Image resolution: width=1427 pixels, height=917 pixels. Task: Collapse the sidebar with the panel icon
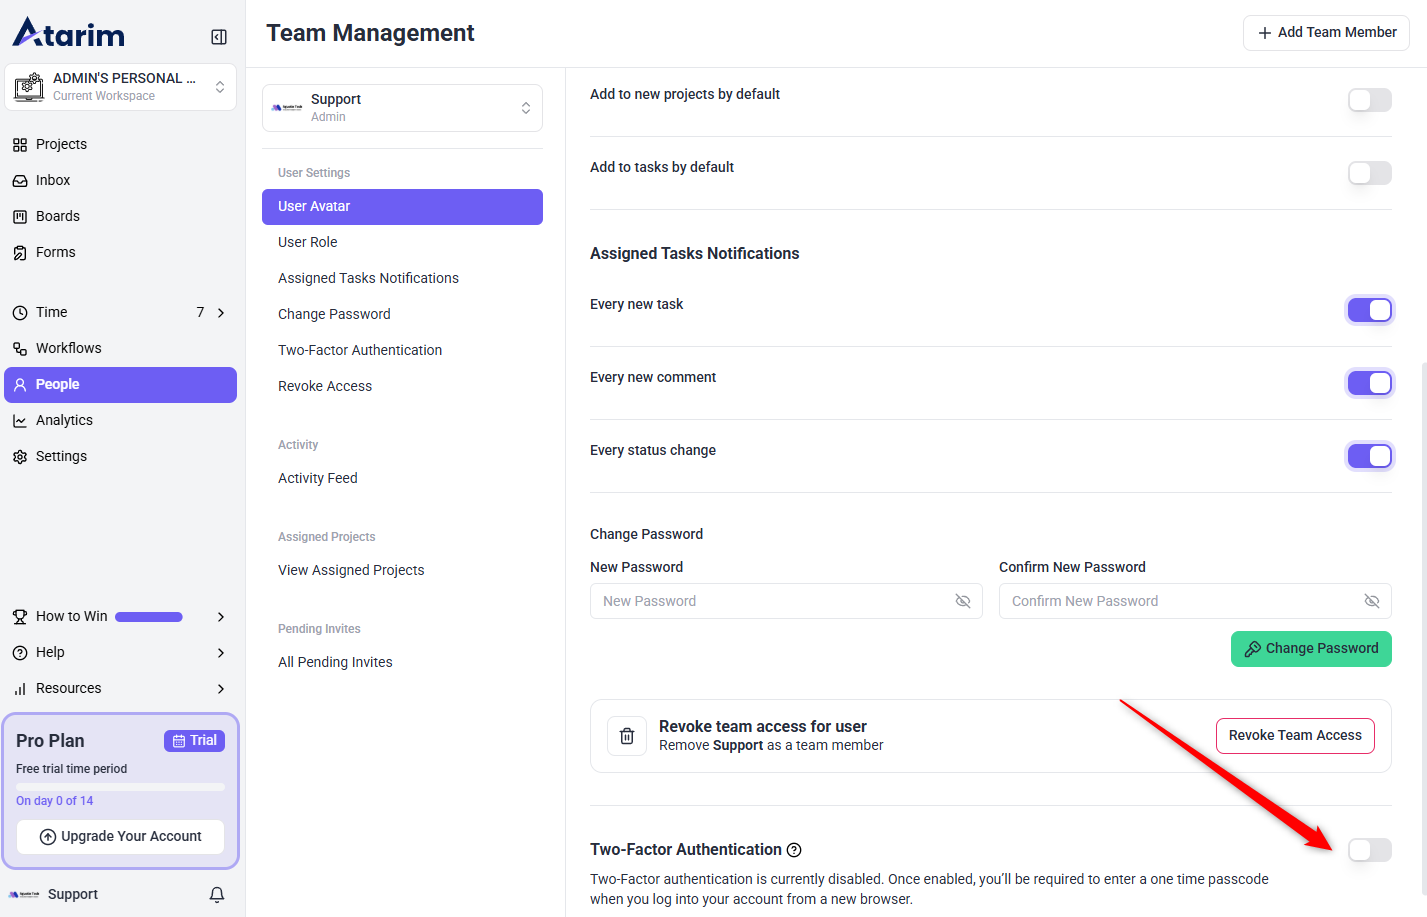[219, 37]
